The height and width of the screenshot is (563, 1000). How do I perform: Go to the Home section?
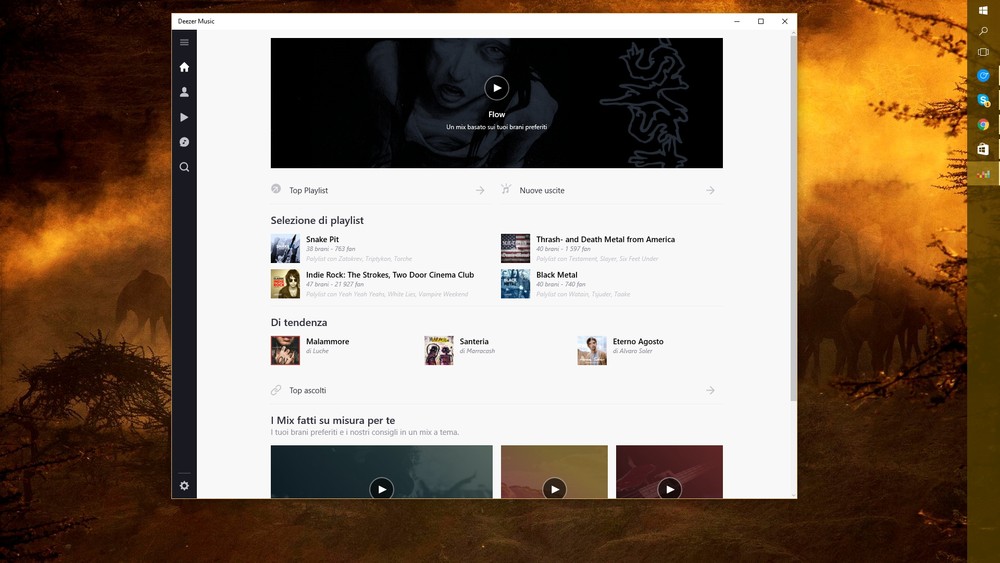(x=184, y=67)
